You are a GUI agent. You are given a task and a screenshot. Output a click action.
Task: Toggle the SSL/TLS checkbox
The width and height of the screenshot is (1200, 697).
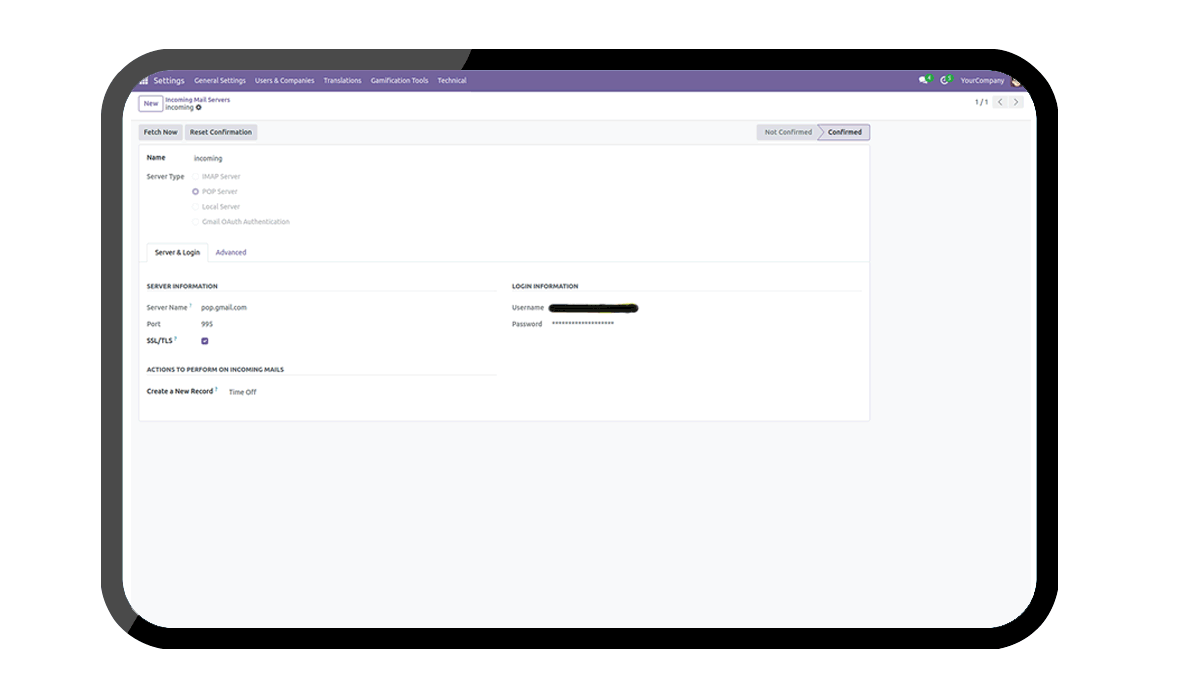click(x=205, y=341)
